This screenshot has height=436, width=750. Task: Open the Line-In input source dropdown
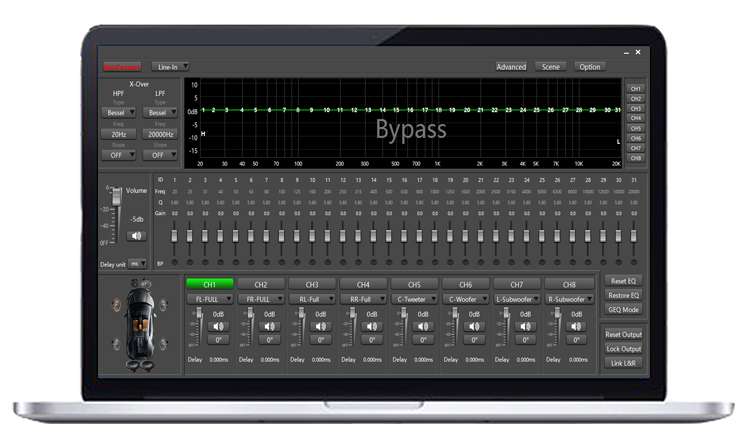coord(170,67)
